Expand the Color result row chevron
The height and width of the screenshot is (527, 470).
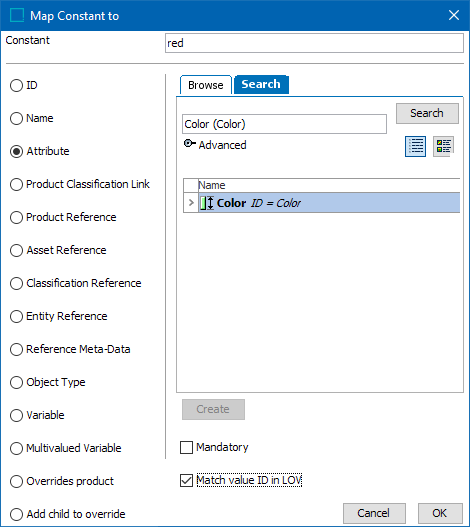[191, 203]
